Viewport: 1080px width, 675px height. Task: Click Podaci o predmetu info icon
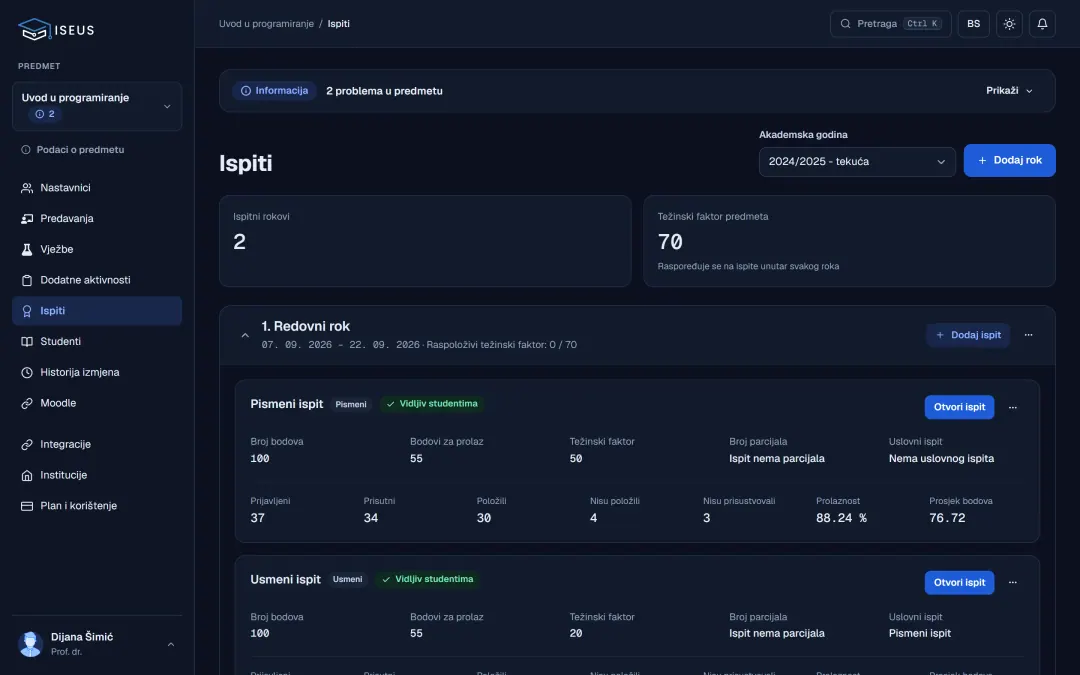(x=25, y=149)
